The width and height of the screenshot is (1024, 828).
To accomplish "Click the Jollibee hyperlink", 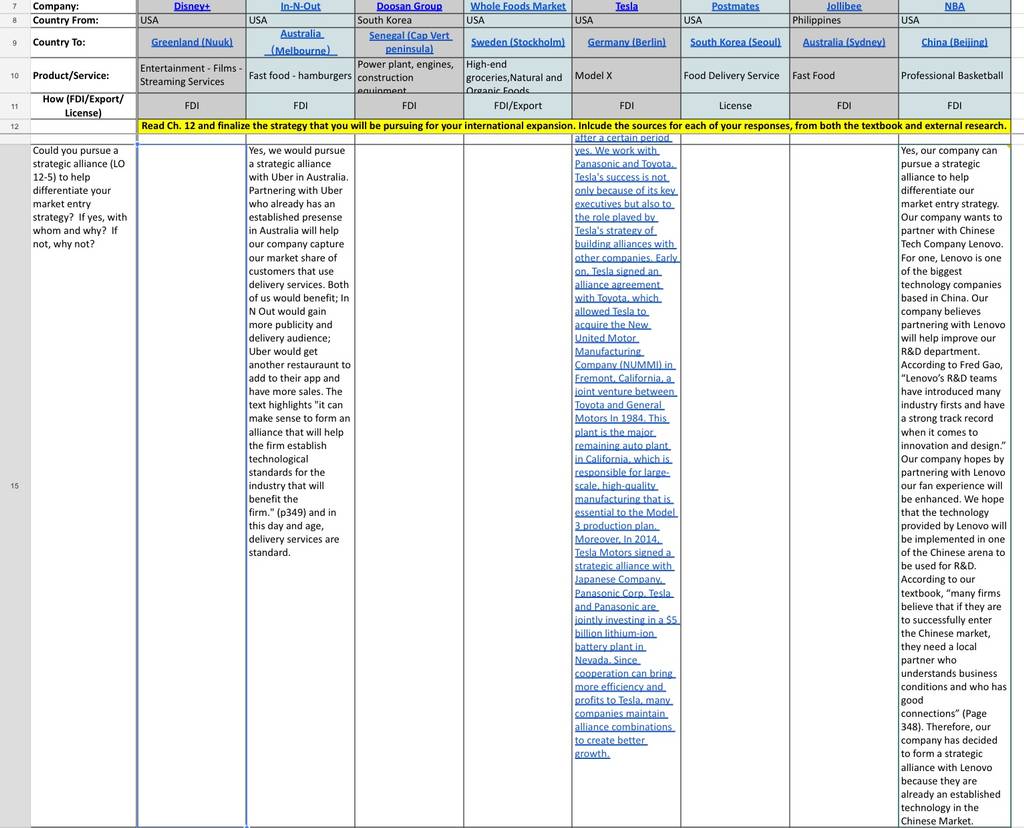I will coord(844,6).
